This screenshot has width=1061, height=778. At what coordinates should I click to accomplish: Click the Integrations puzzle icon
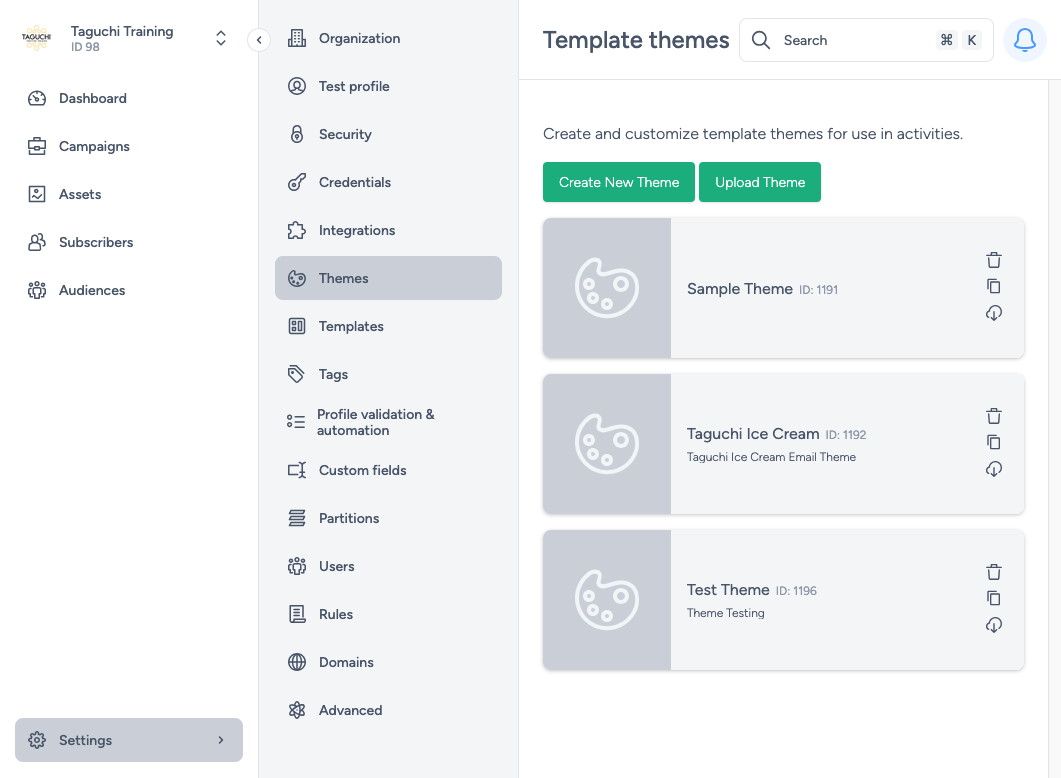[297, 231]
